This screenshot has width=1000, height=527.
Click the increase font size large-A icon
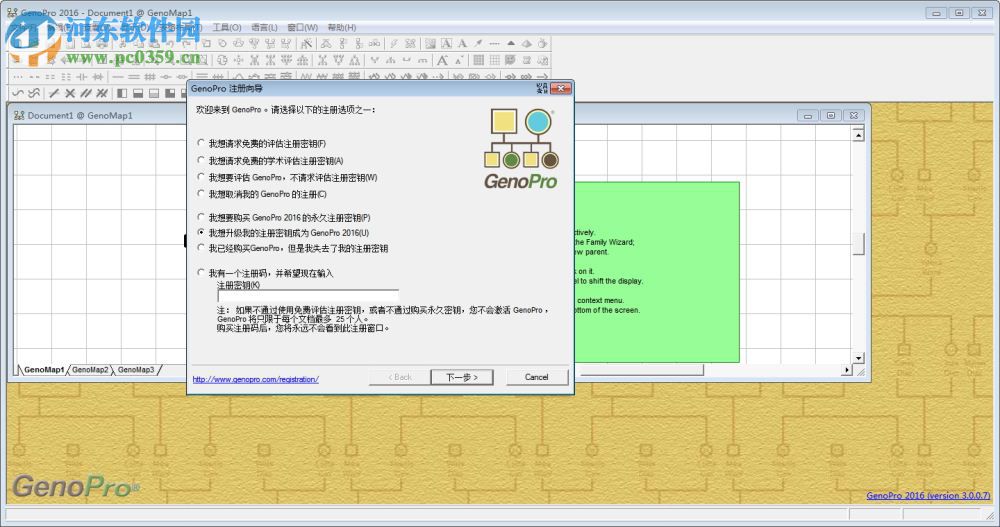tap(443, 60)
